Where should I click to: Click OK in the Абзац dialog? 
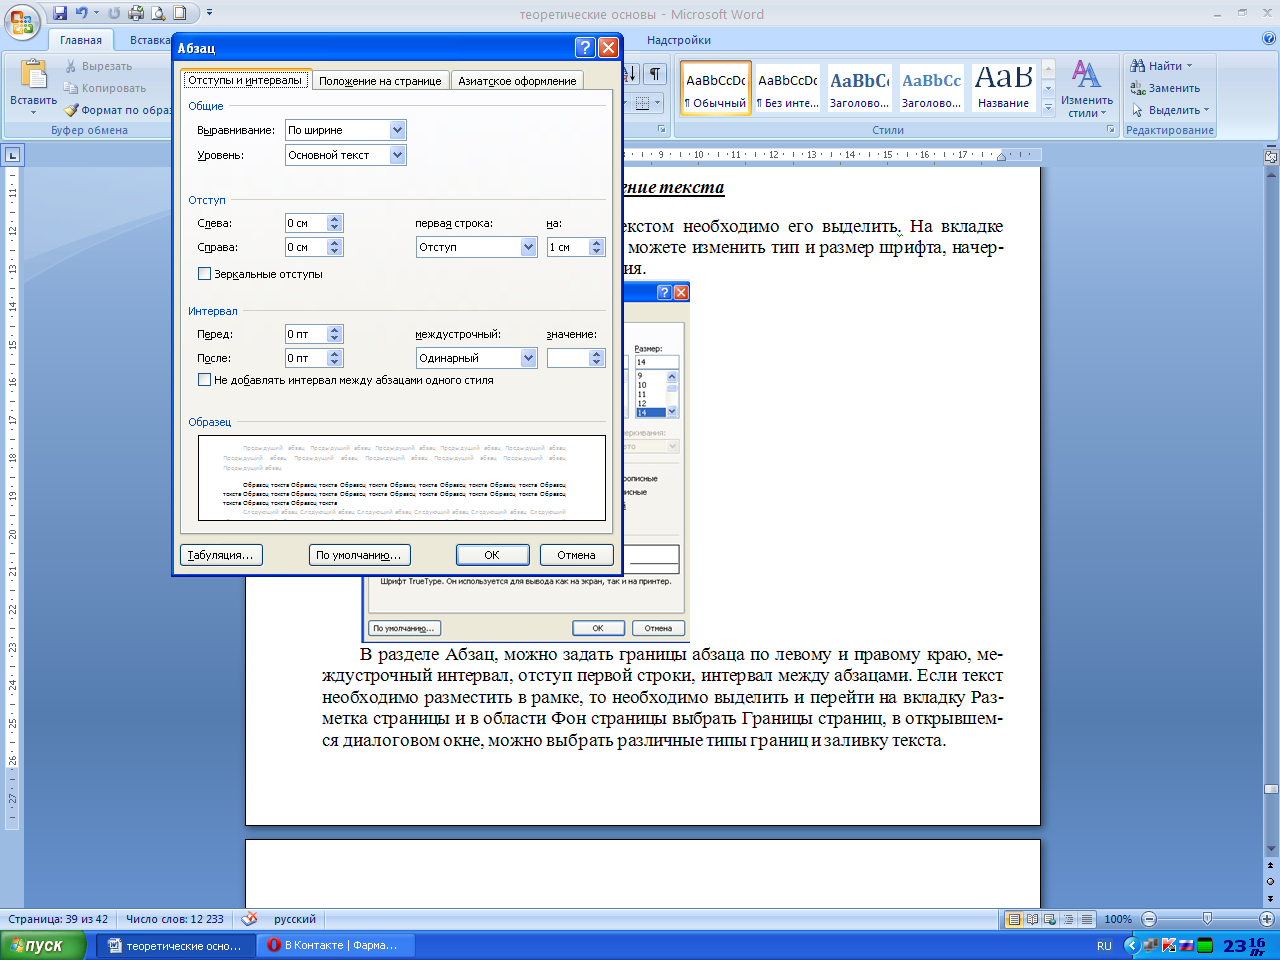click(492, 555)
